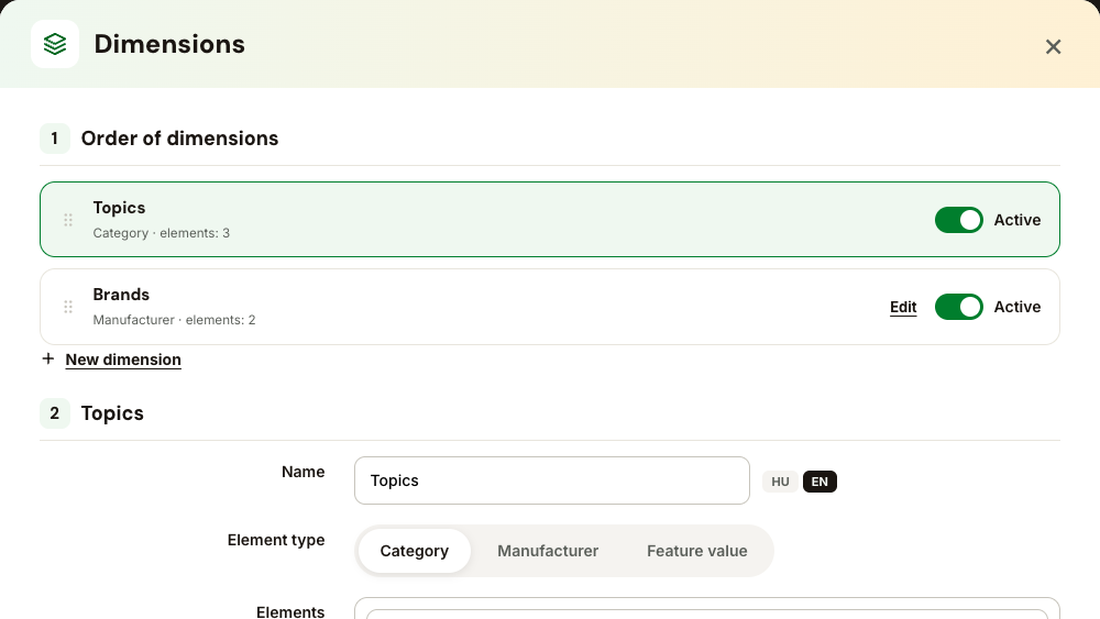Click the Name field label
The width and height of the screenshot is (1100, 619).
[x=303, y=472]
